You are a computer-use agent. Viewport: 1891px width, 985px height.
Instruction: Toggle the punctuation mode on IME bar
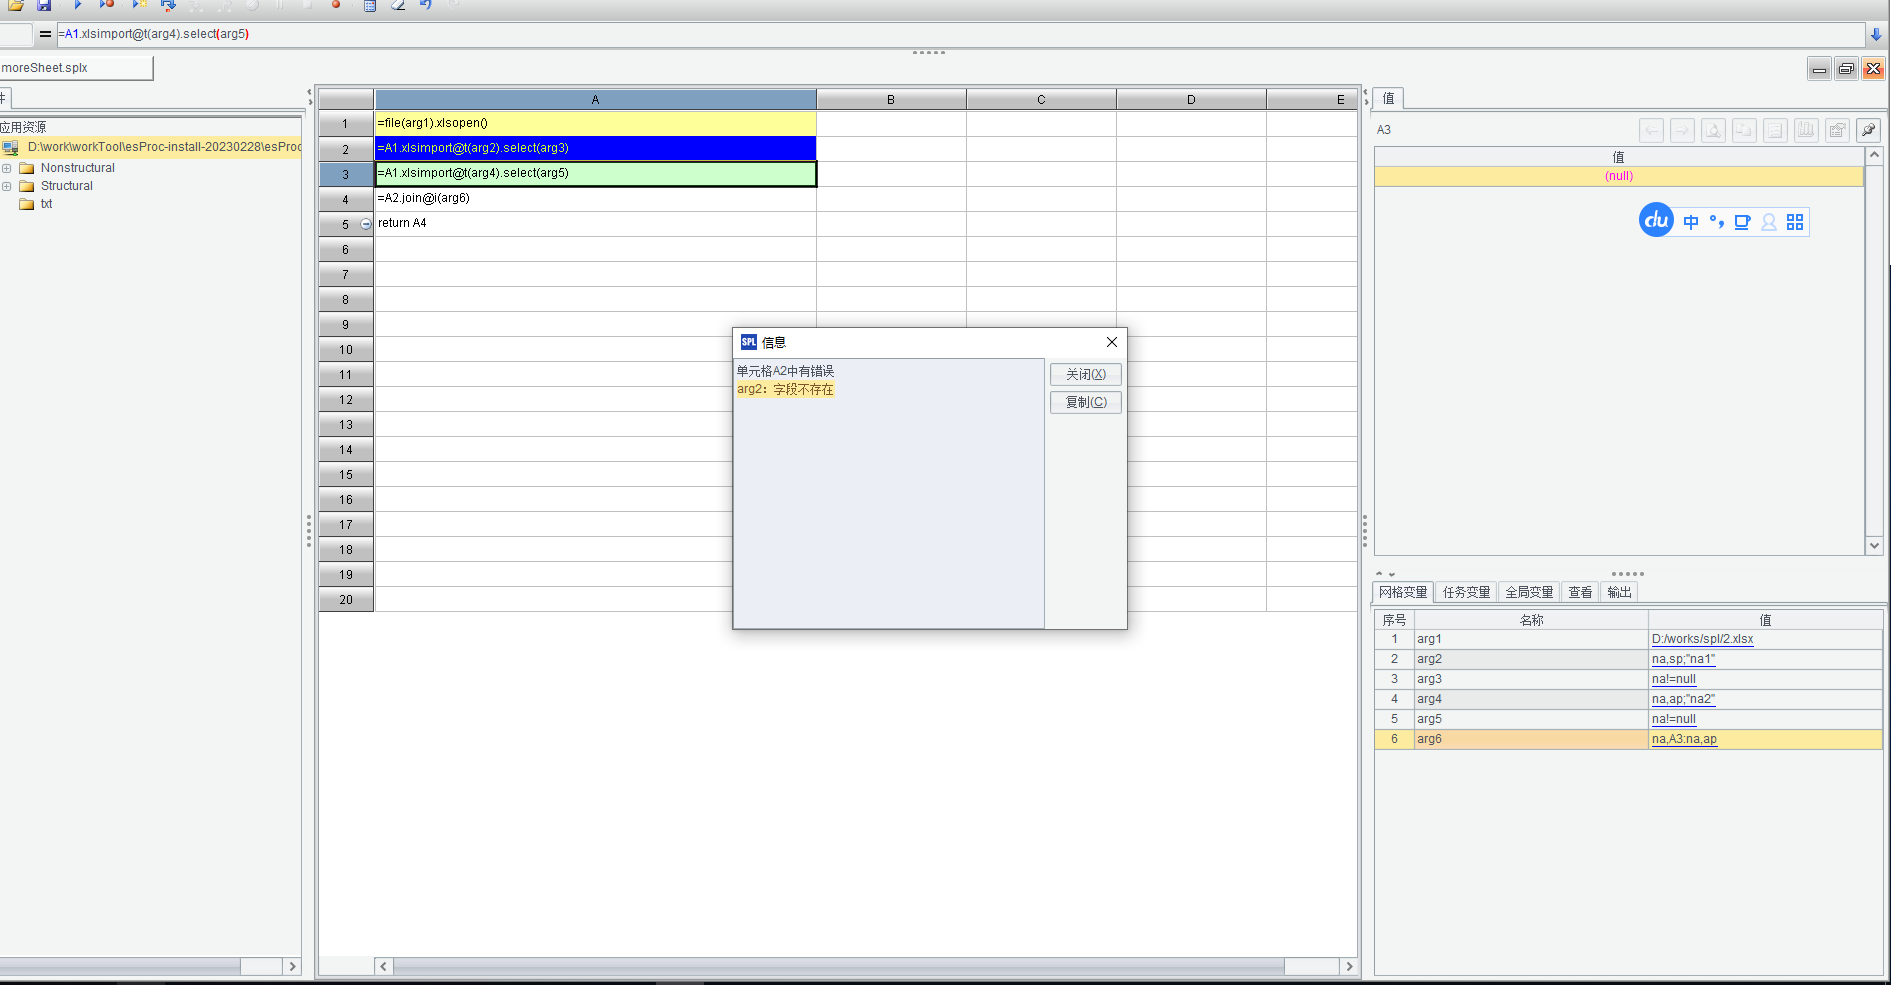click(x=1717, y=222)
